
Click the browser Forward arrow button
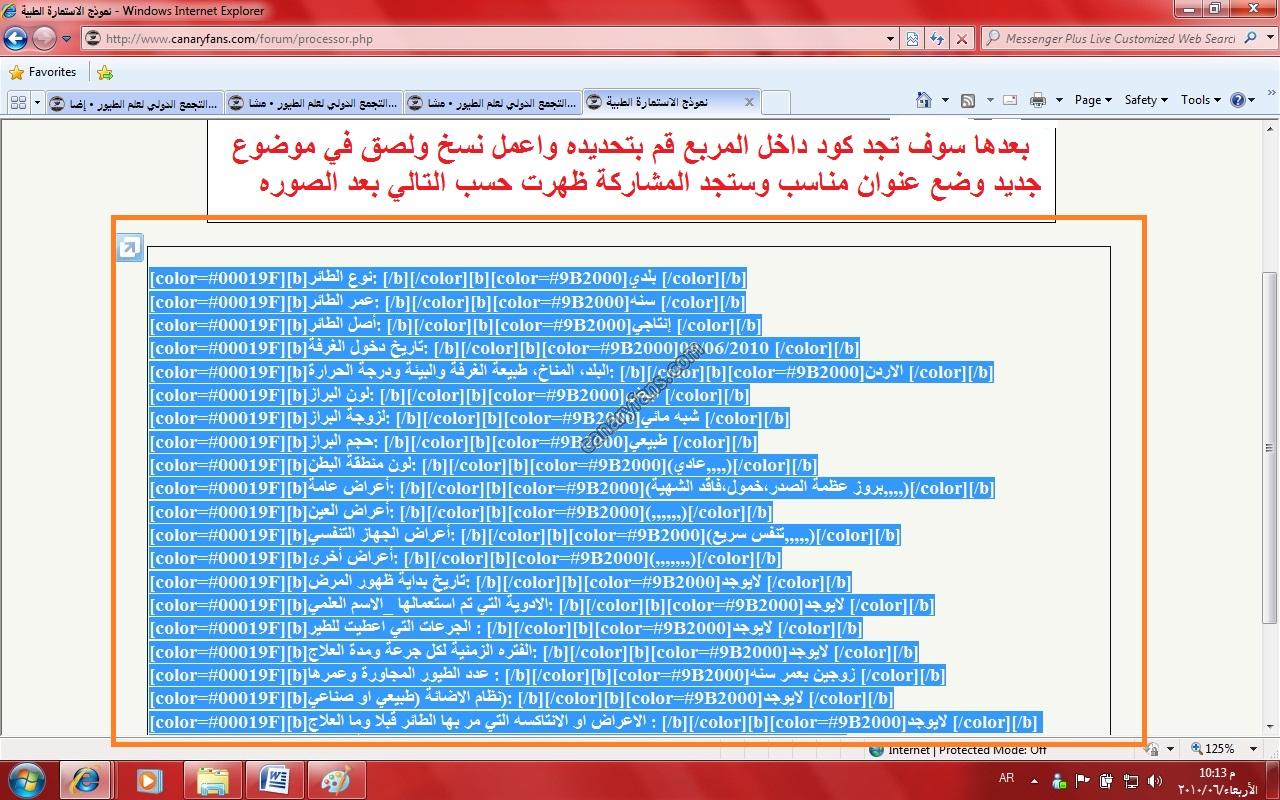44,39
